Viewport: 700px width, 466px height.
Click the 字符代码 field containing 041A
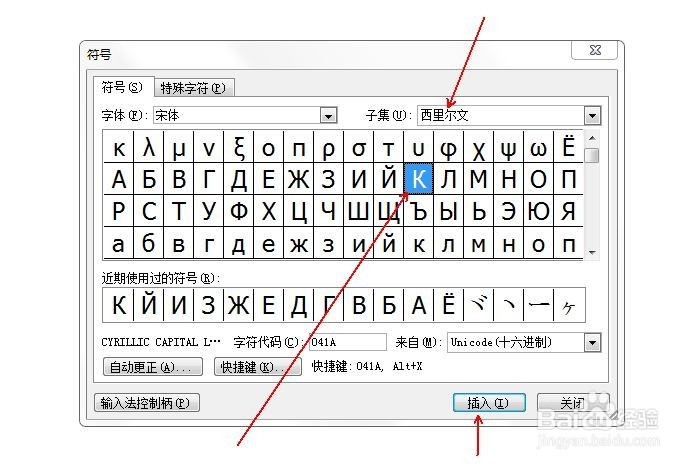pyautogui.click(x=347, y=342)
